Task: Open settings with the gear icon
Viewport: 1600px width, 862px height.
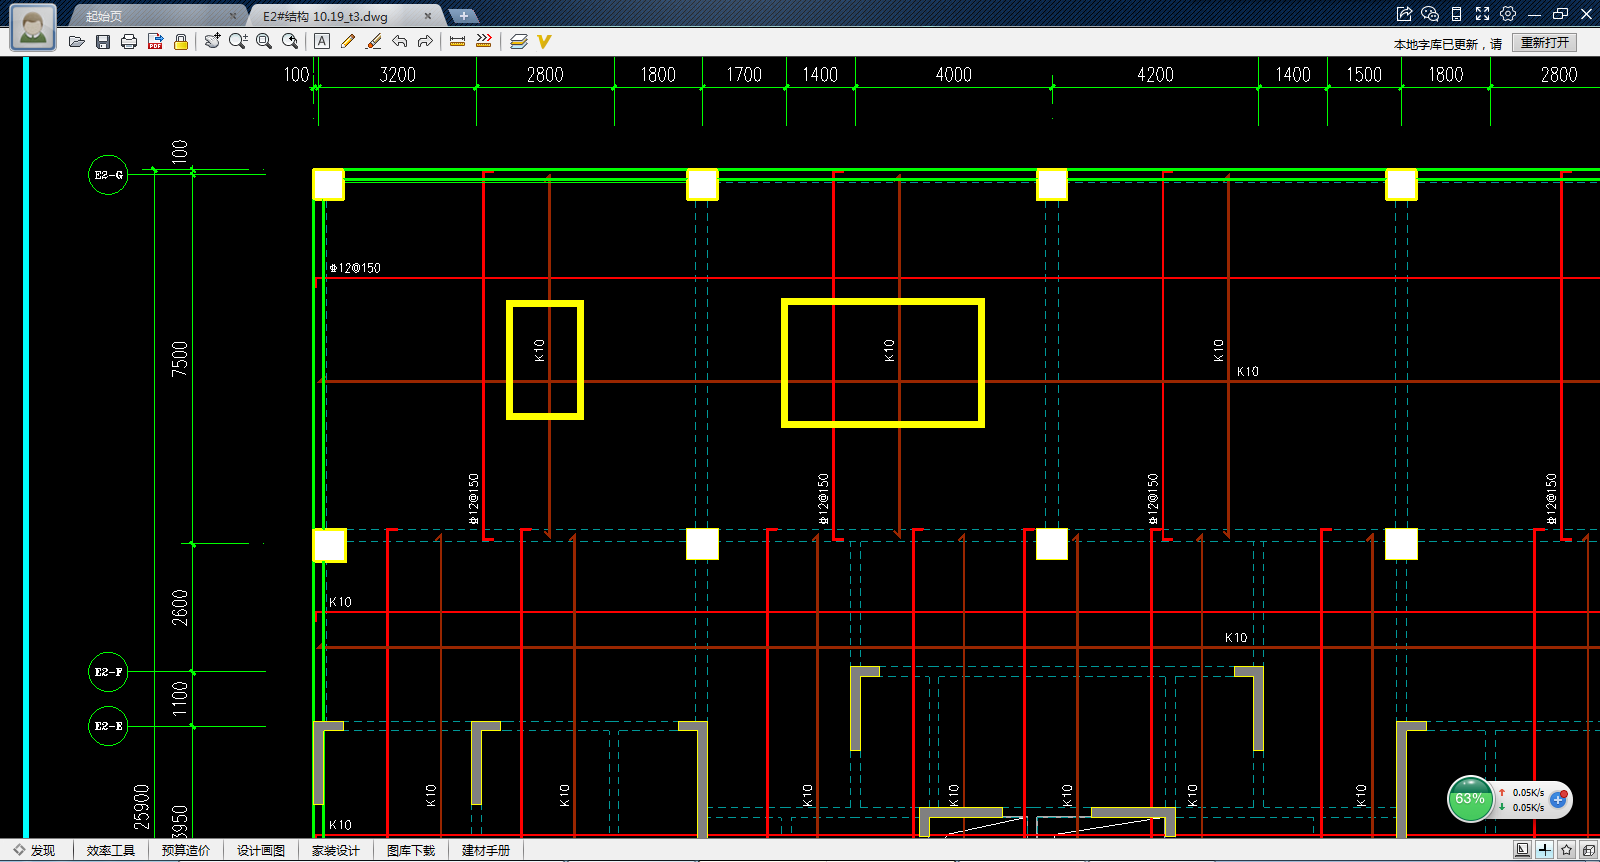Action: 1508,14
